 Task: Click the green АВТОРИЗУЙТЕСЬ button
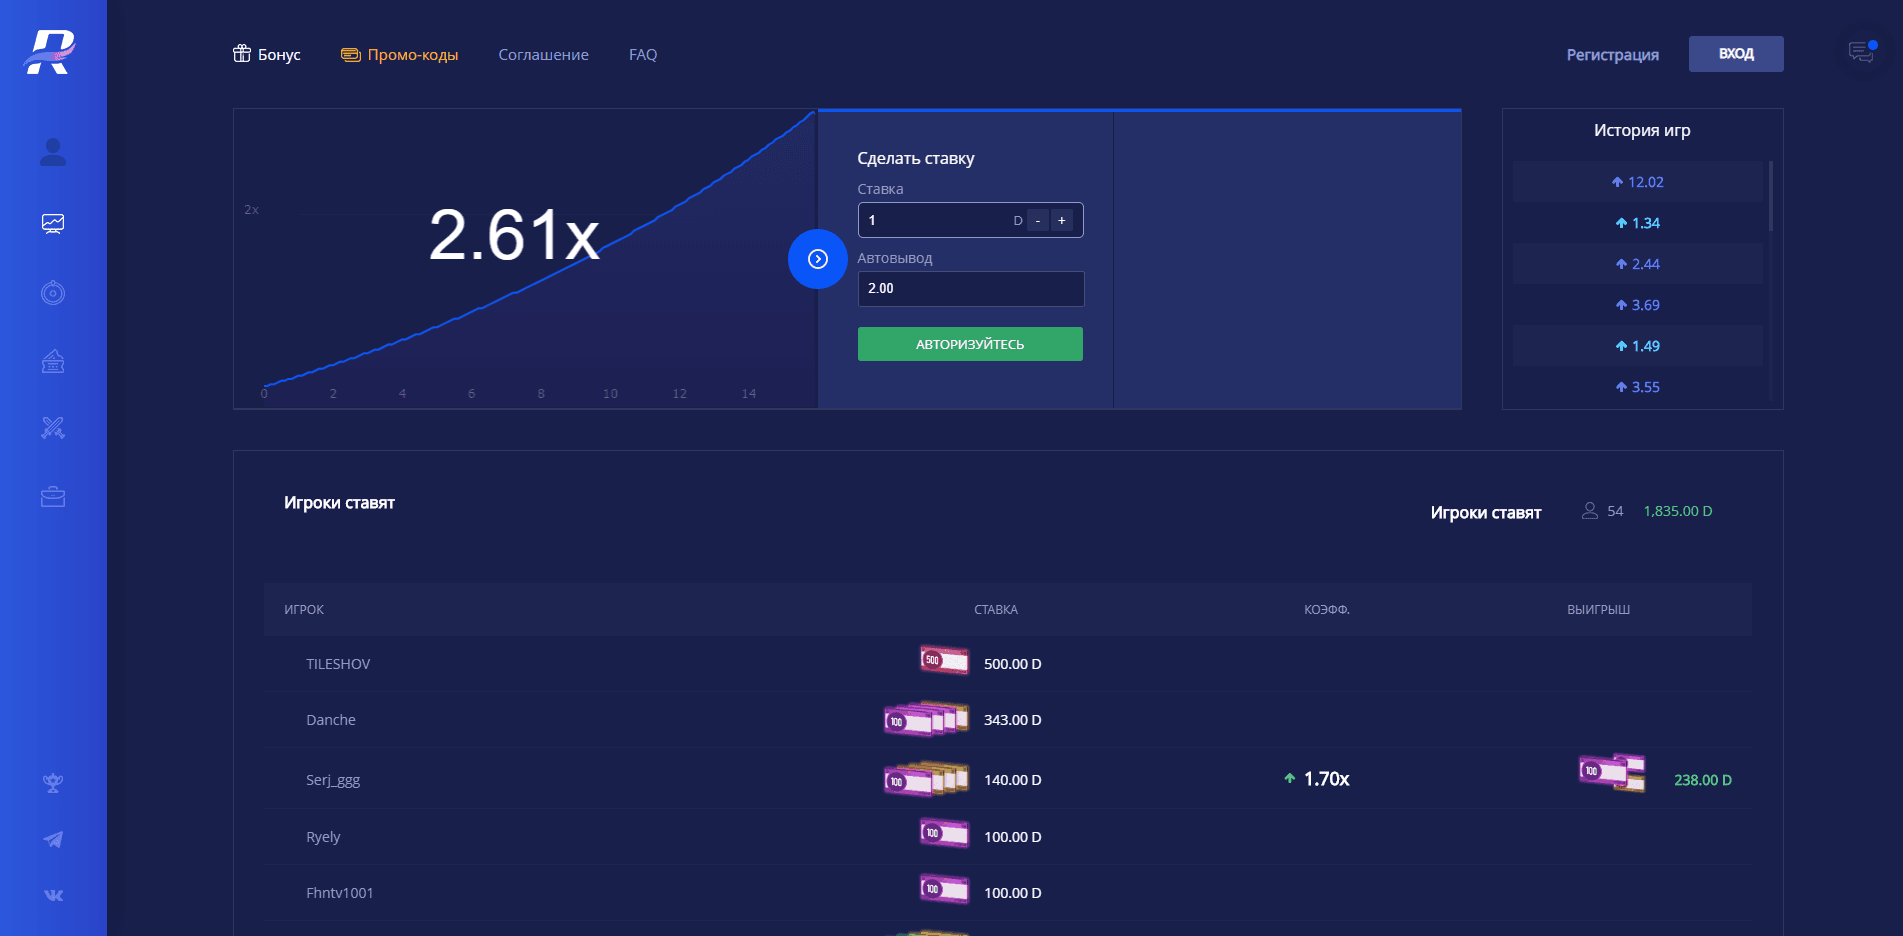pos(970,344)
